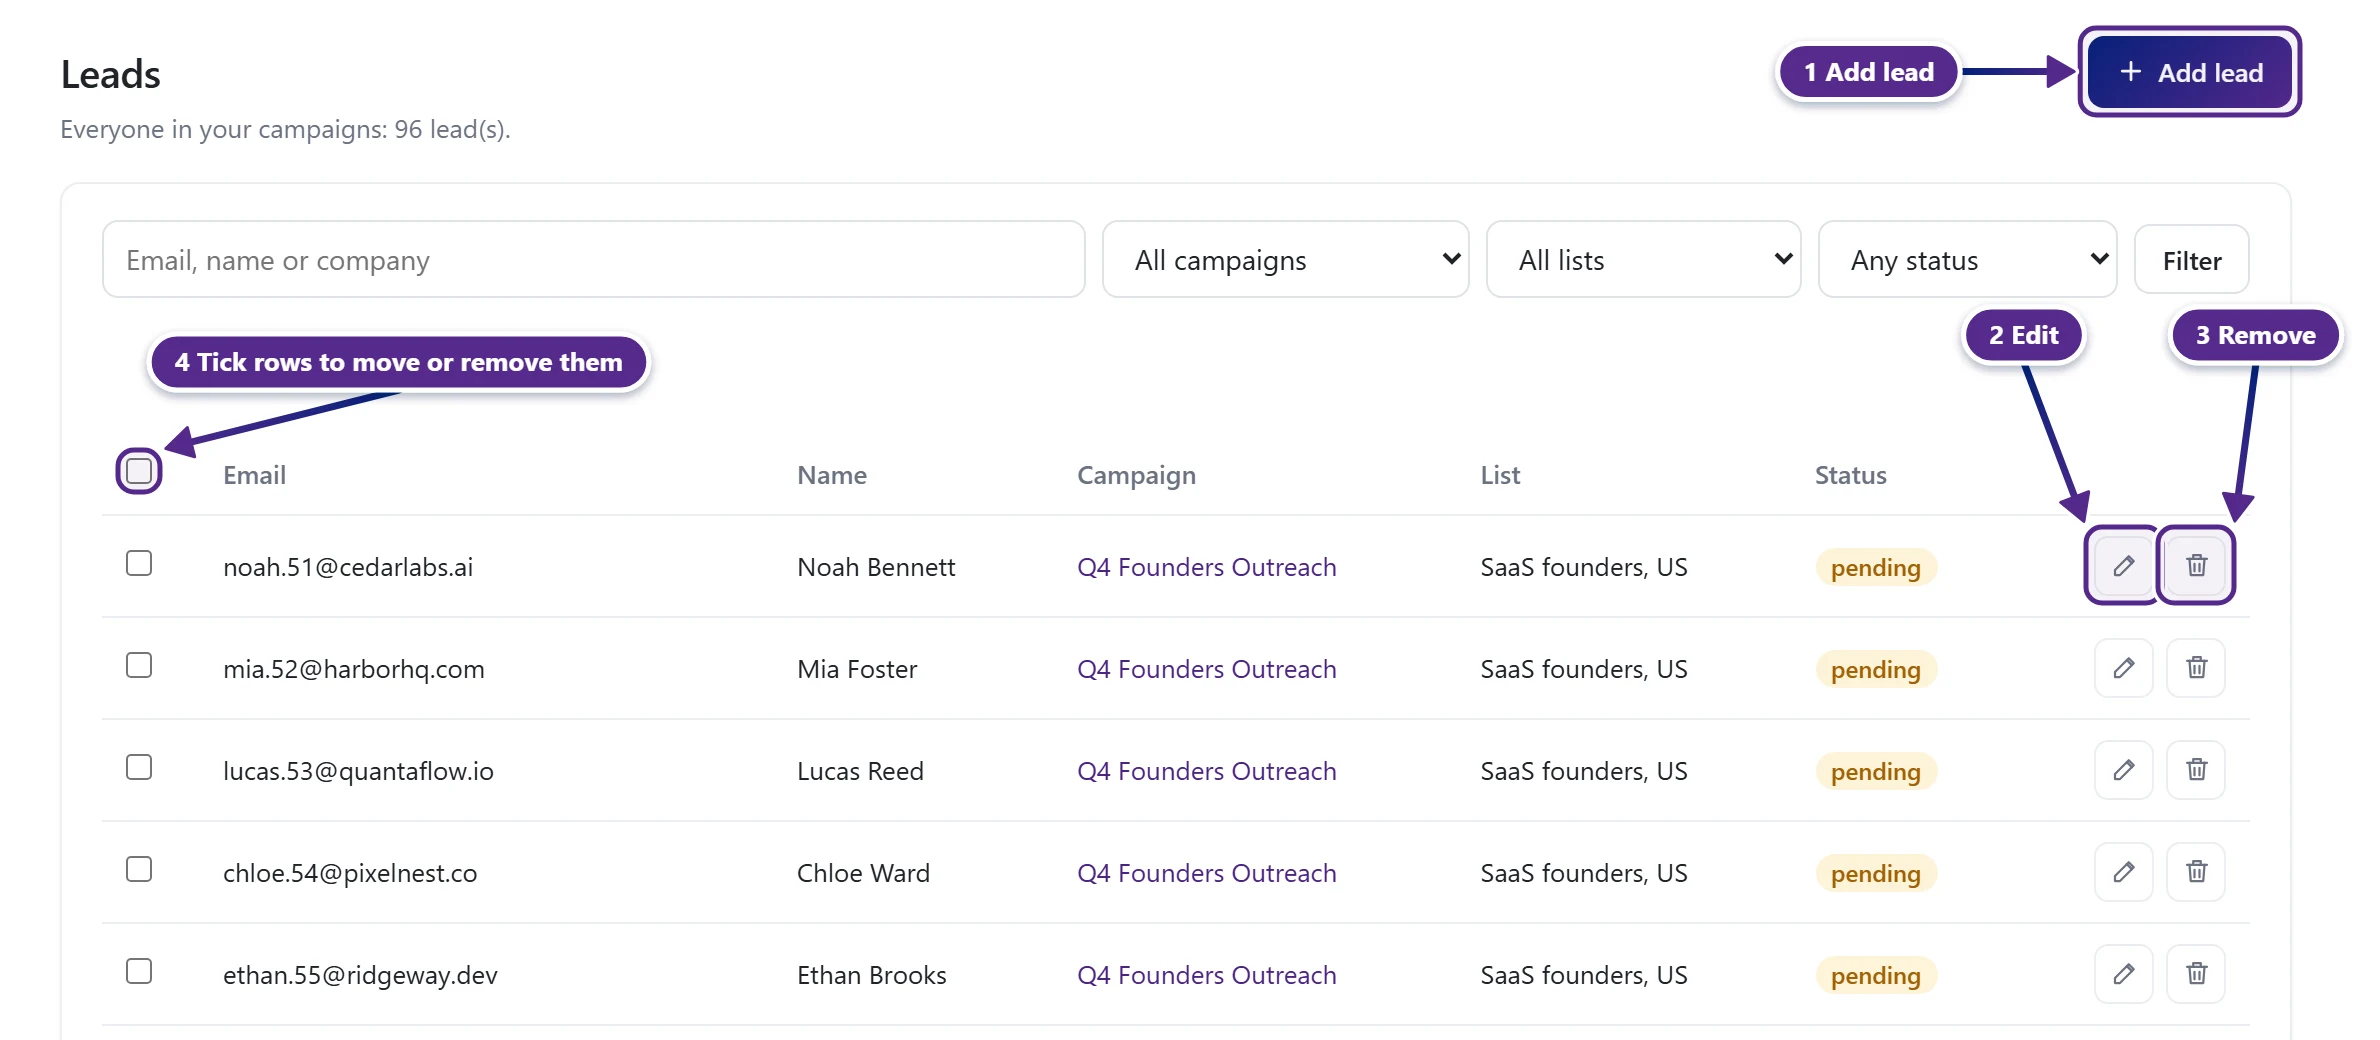Delete Noah Bennett lead via trash icon
2380x1040 pixels.
2196,566
